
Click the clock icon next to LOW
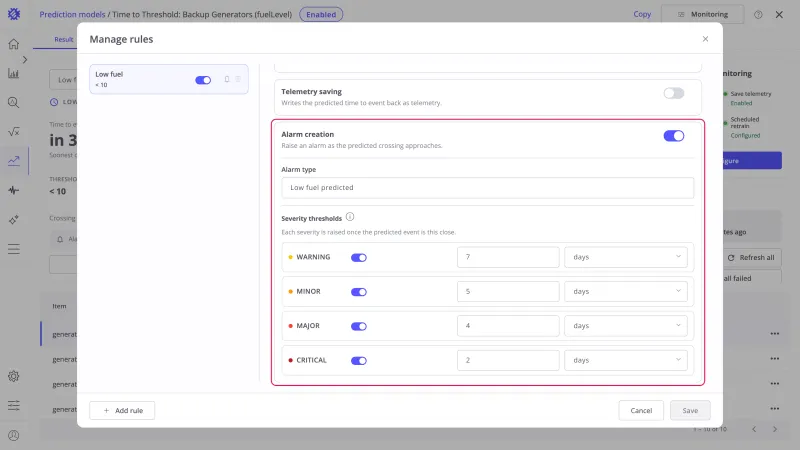tap(54, 102)
